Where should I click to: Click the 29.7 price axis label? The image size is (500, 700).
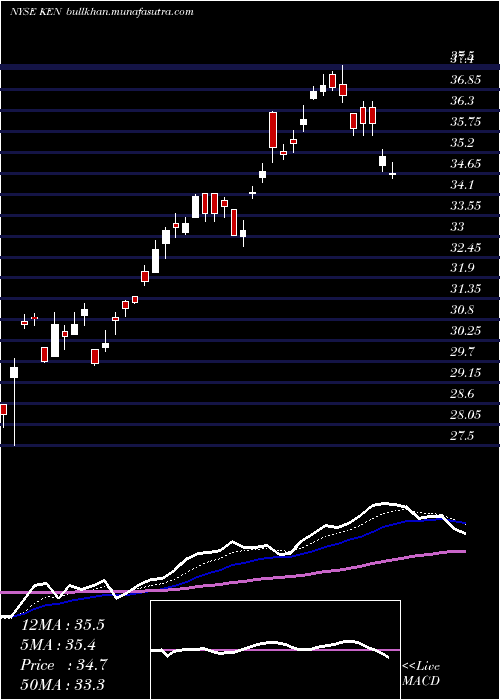(x=462, y=352)
